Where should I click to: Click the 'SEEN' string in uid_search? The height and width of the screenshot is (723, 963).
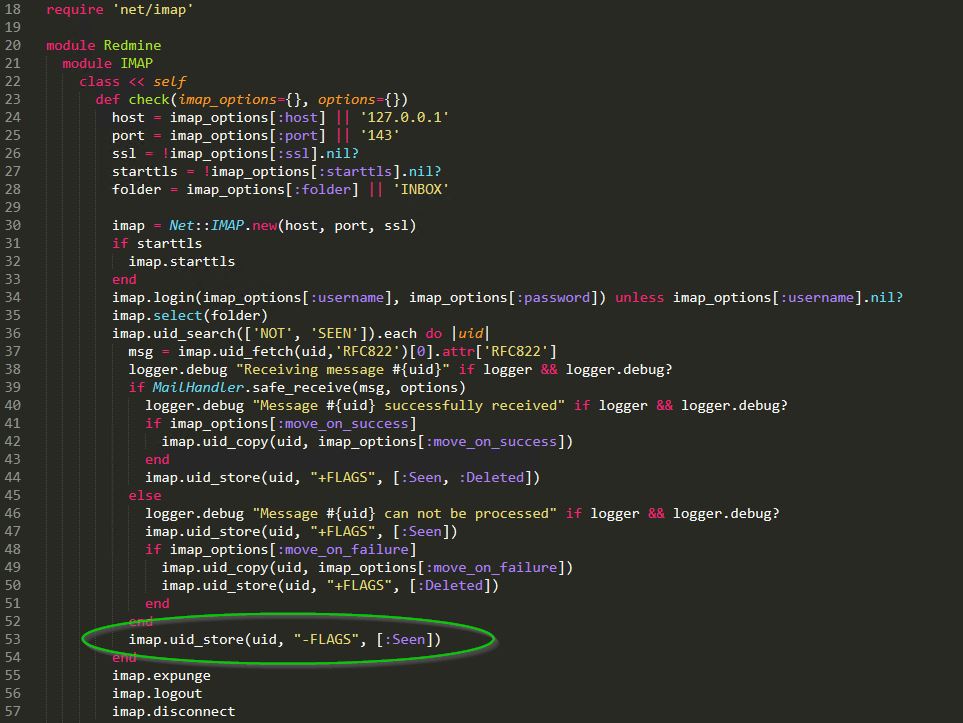335,334
